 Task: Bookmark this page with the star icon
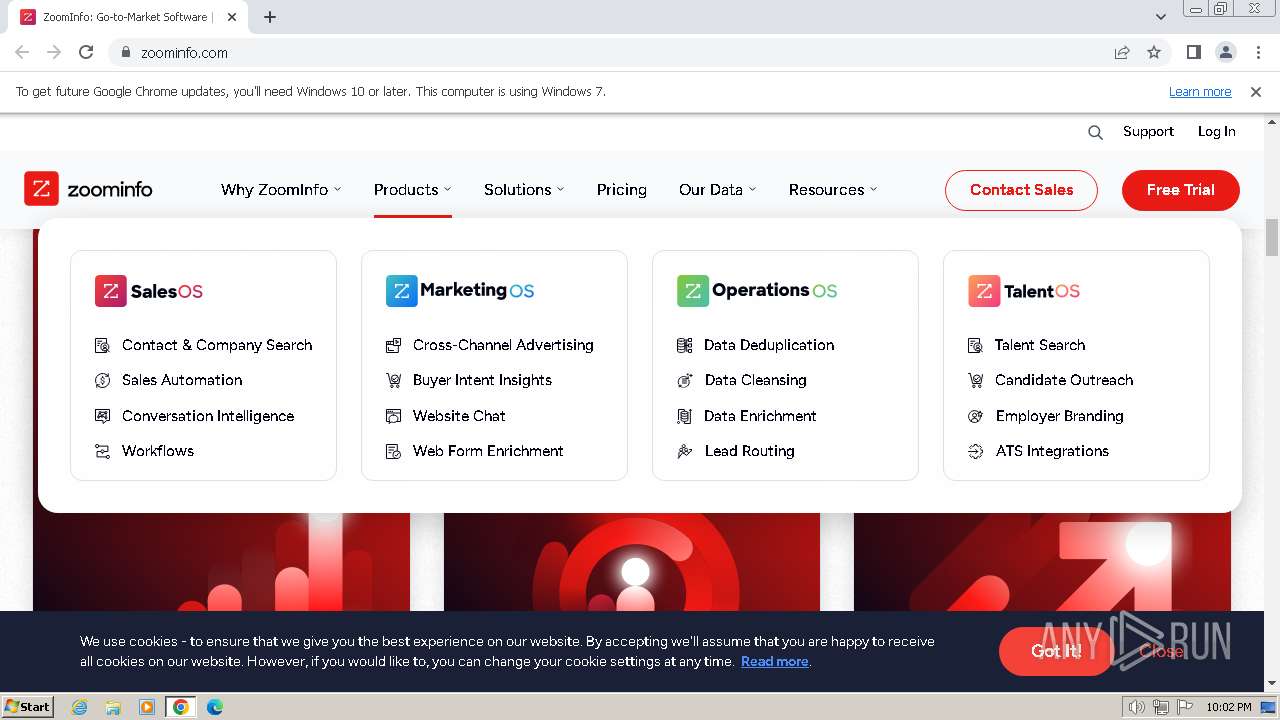pos(1154,53)
